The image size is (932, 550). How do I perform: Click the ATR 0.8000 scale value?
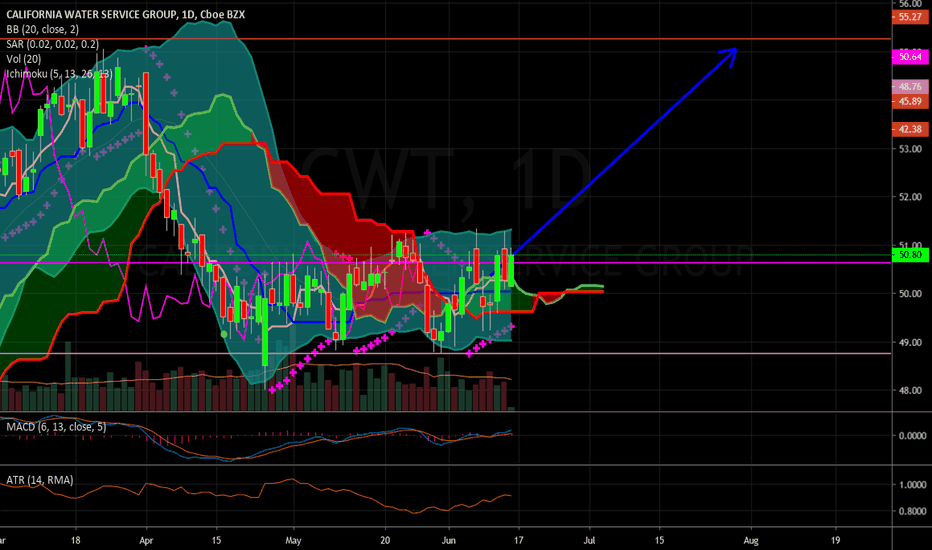tap(912, 511)
